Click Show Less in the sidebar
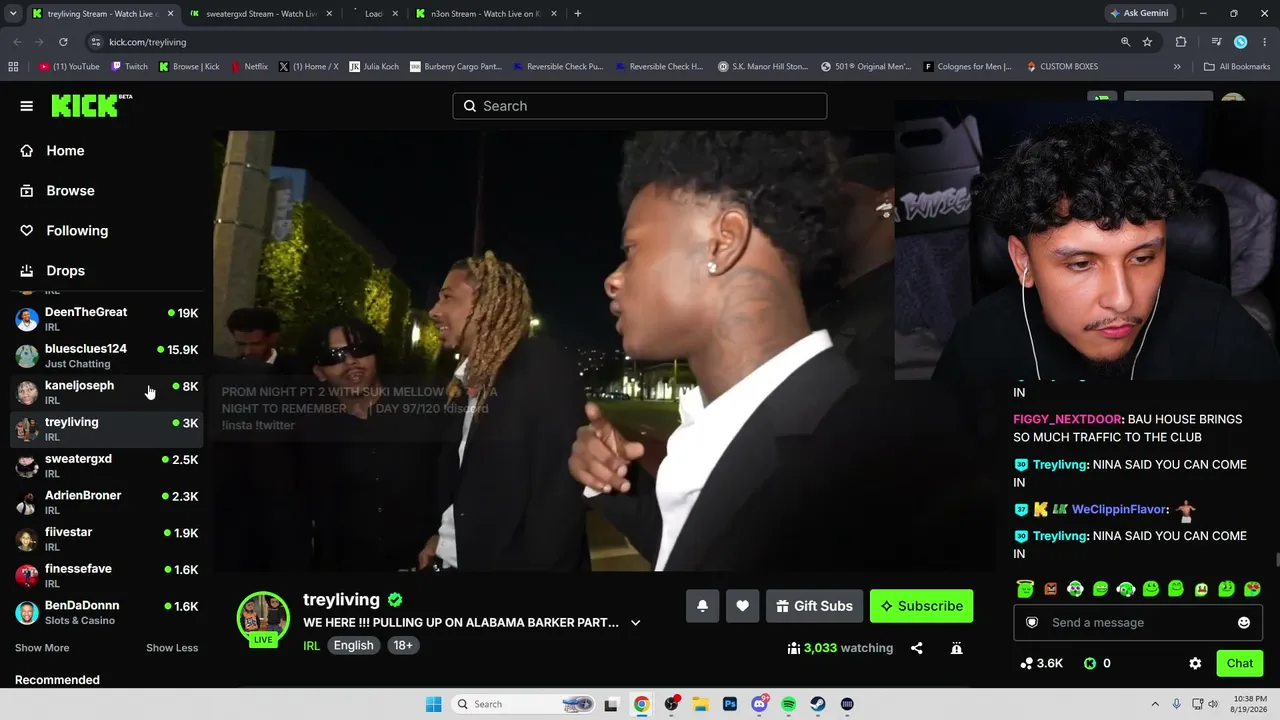 pyautogui.click(x=172, y=648)
